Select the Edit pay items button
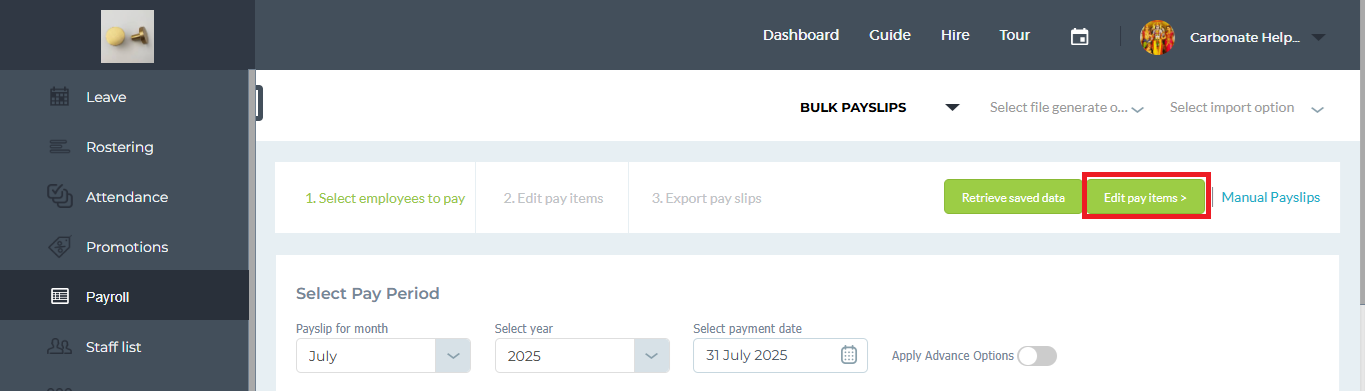Screen dimensions: 1365x391 click(x=1146, y=197)
